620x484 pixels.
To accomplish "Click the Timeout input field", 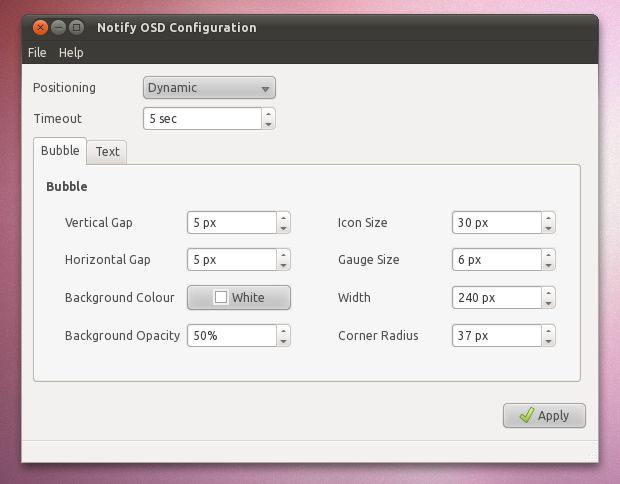I will [202, 119].
